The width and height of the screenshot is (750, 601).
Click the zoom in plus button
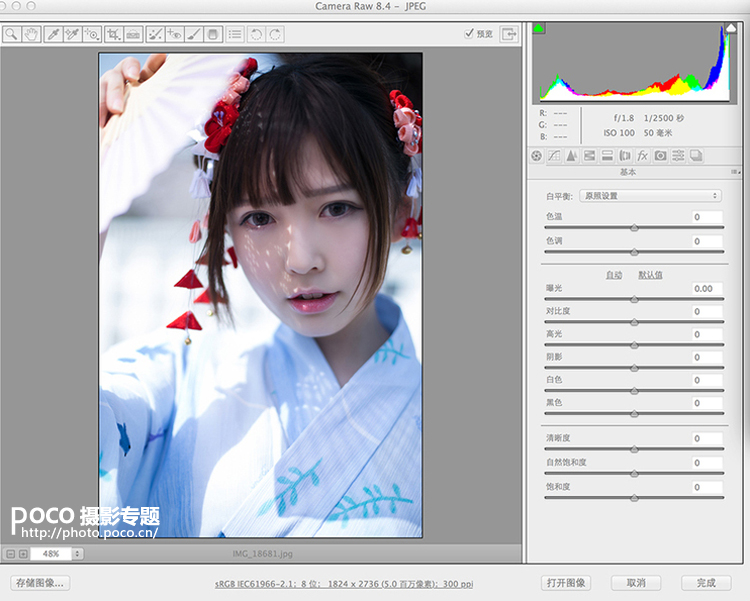23,554
